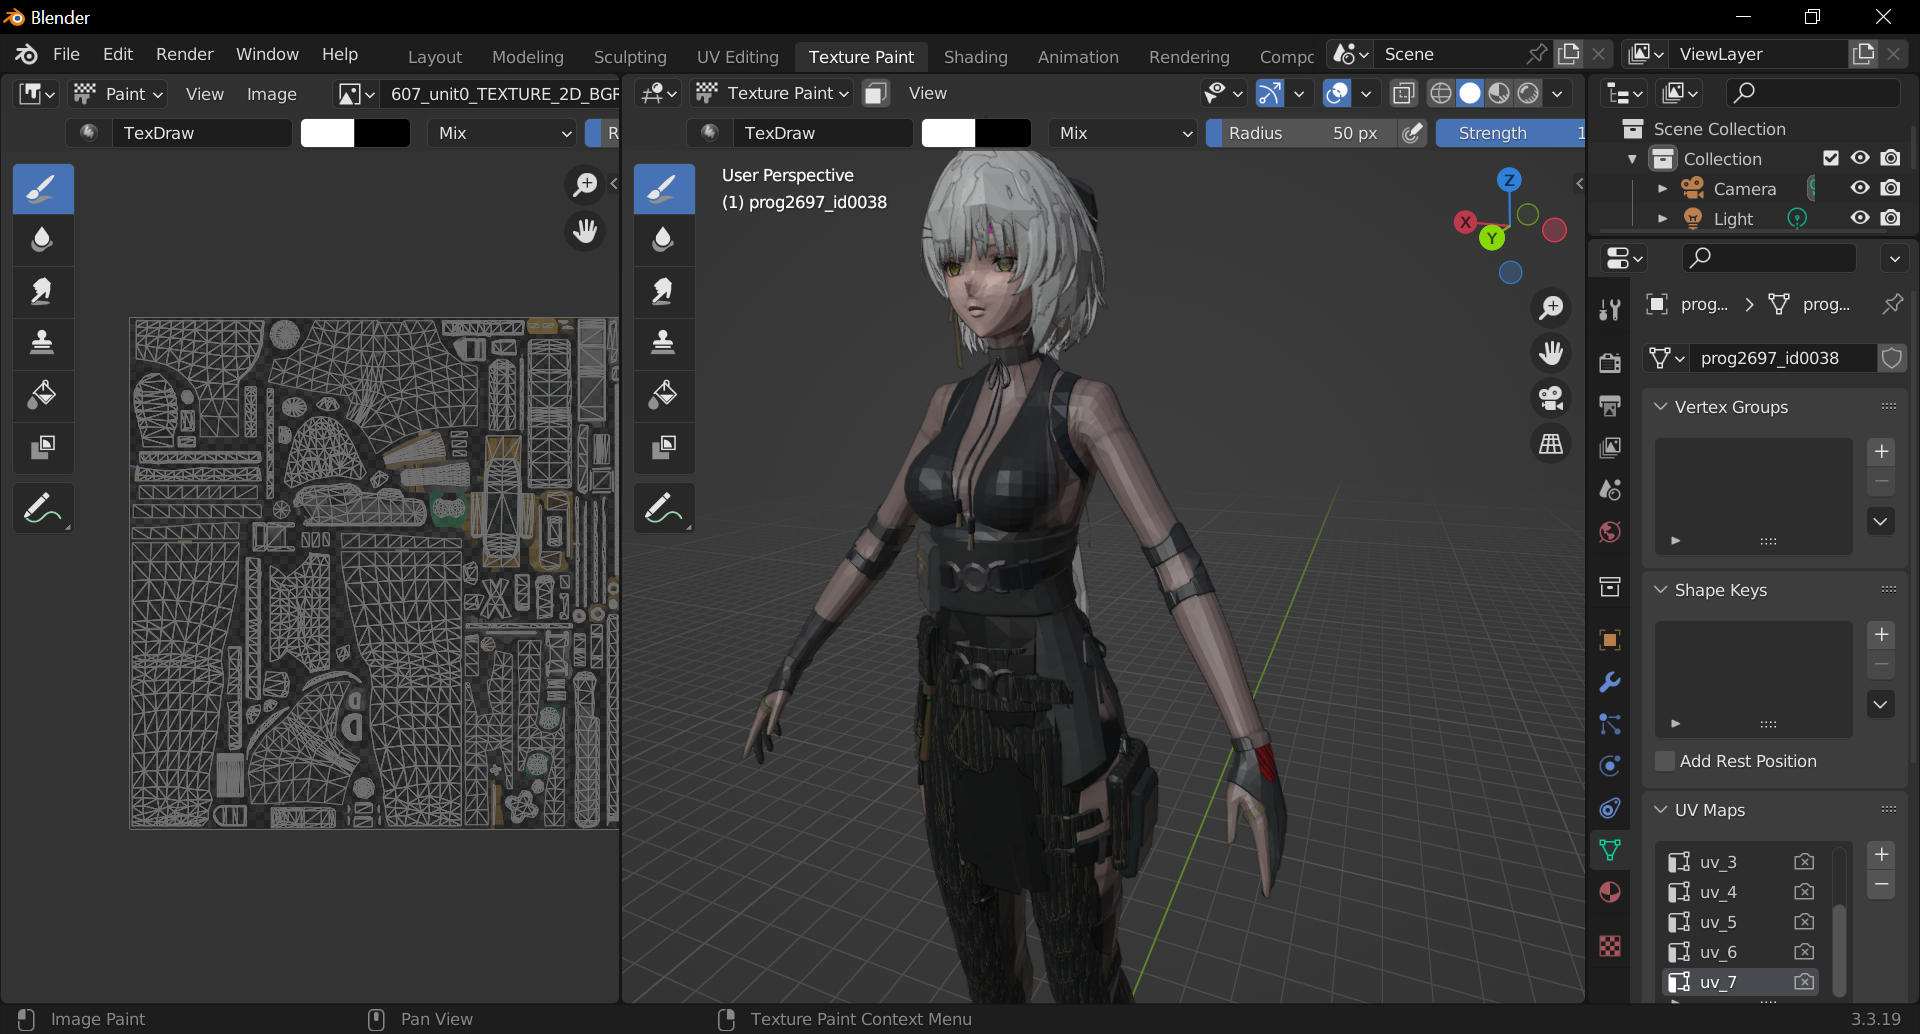Click the pan hand icon in the 3D viewport

(1551, 353)
